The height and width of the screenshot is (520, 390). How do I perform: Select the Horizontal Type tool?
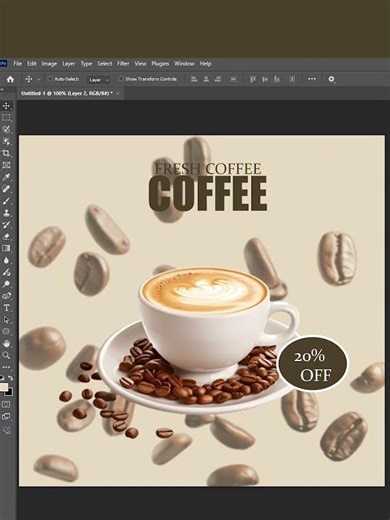pos(6,308)
